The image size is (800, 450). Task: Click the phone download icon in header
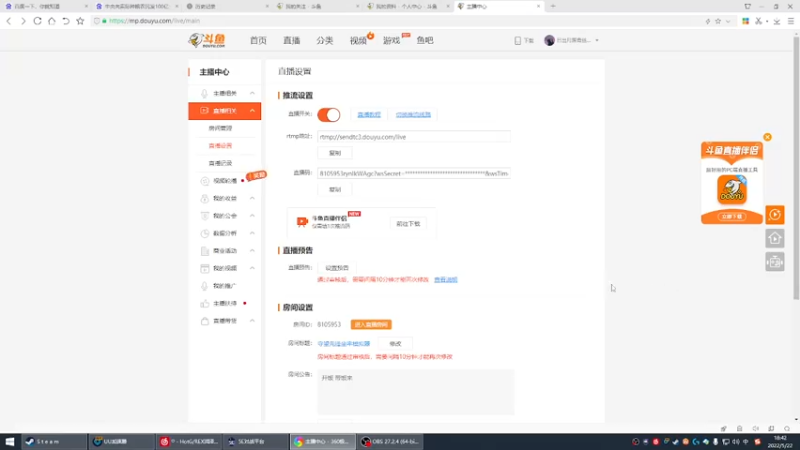517,40
